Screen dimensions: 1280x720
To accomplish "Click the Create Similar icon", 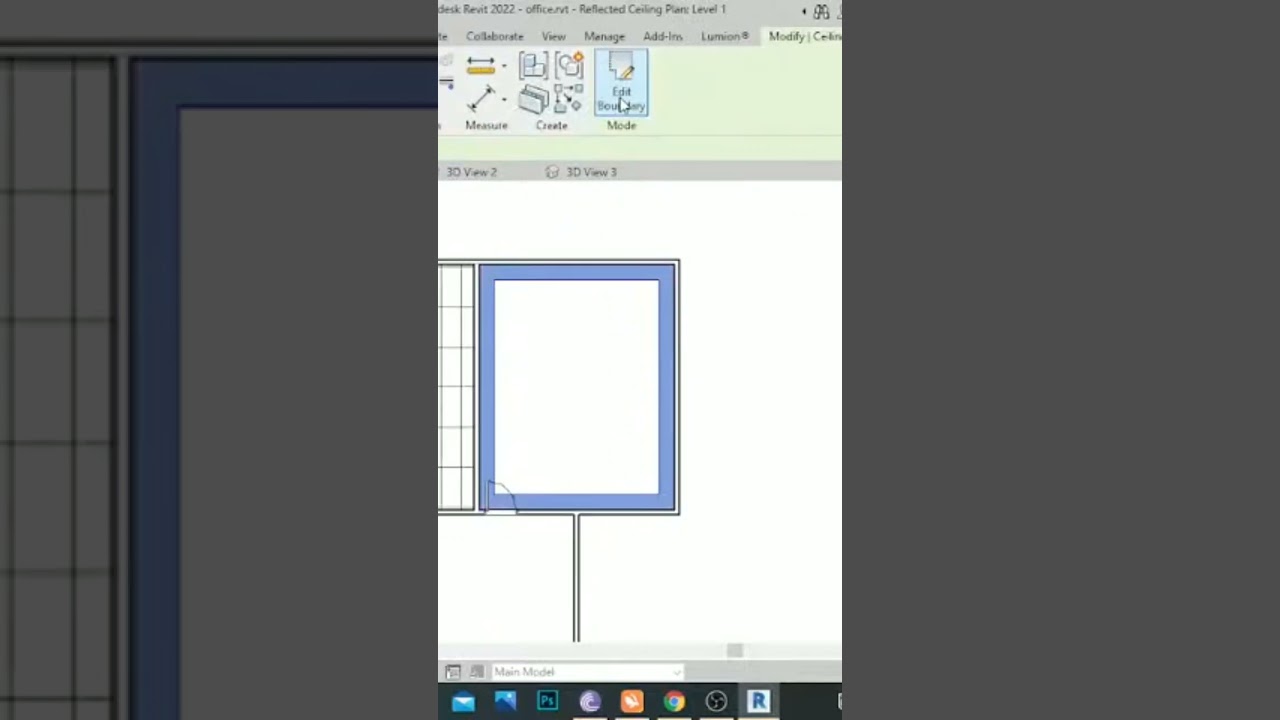I will (568, 99).
